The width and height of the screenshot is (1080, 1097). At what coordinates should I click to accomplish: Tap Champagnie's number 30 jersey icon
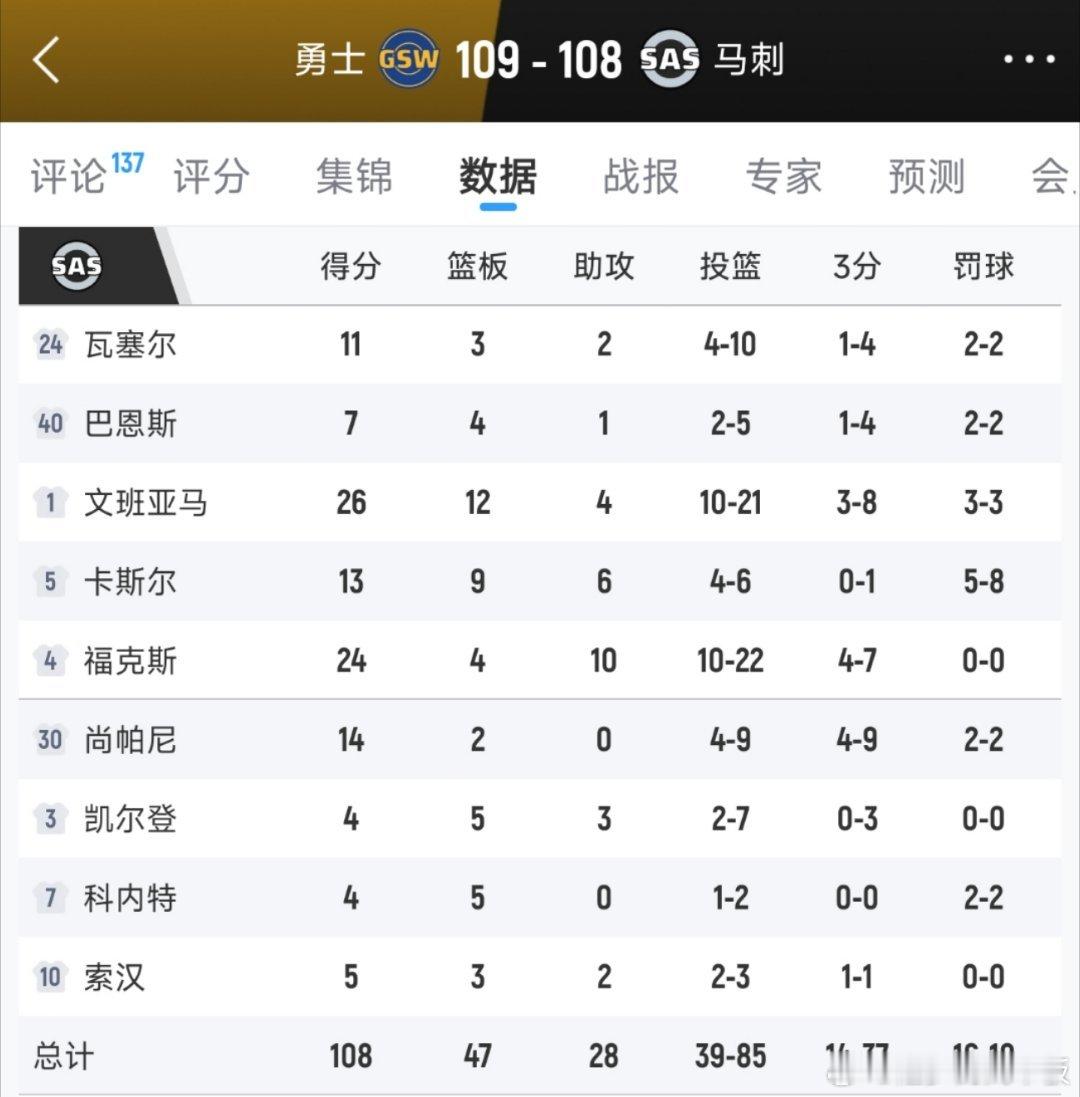point(50,739)
